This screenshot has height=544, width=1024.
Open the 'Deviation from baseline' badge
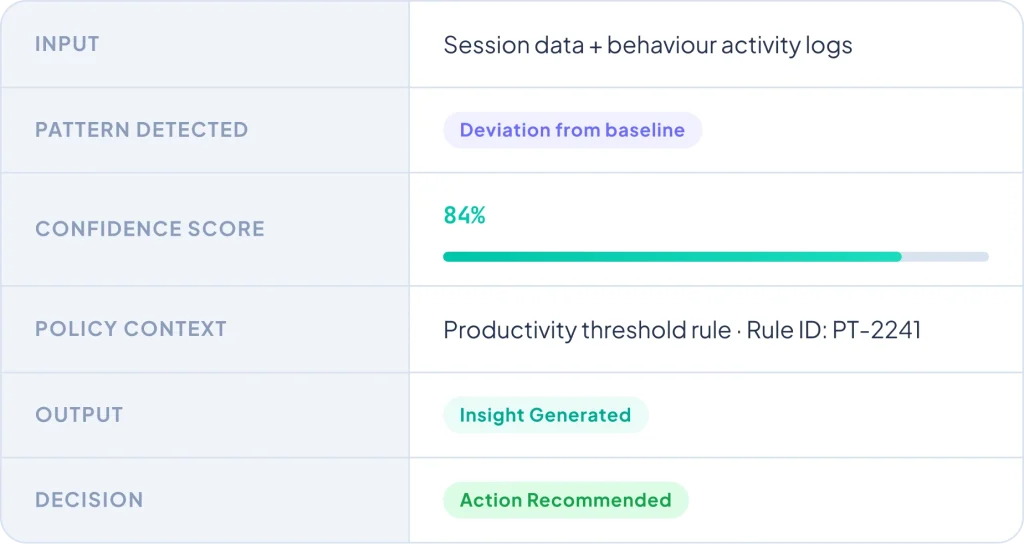click(x=572, y=130)
